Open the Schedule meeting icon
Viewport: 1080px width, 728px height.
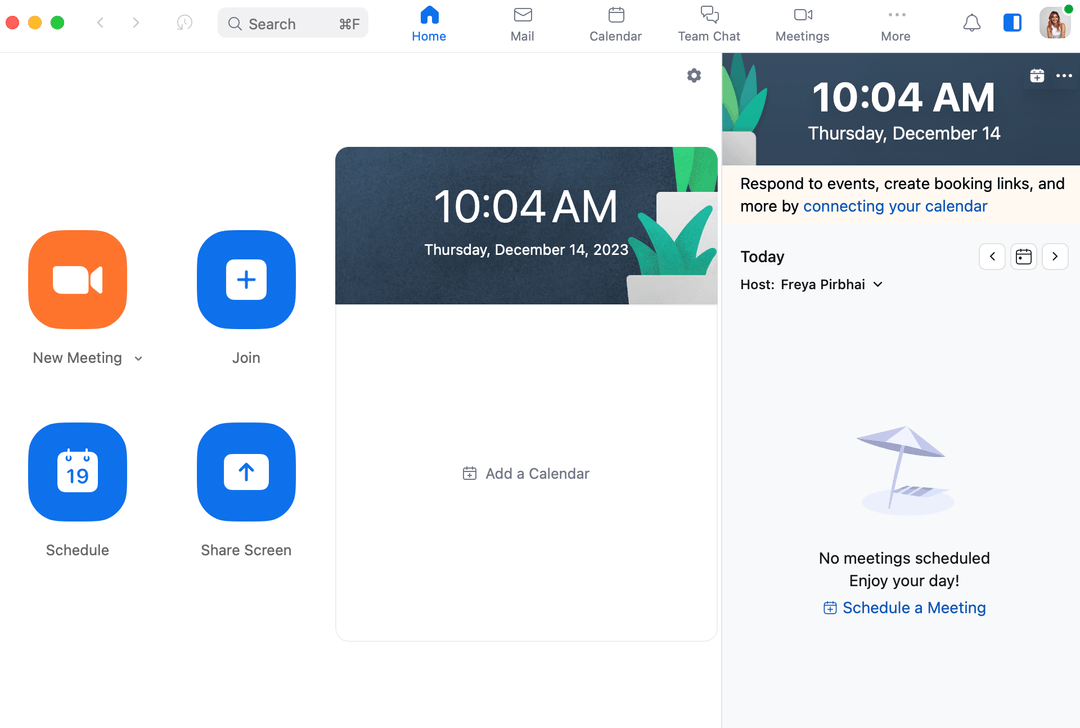coord(77,472)
